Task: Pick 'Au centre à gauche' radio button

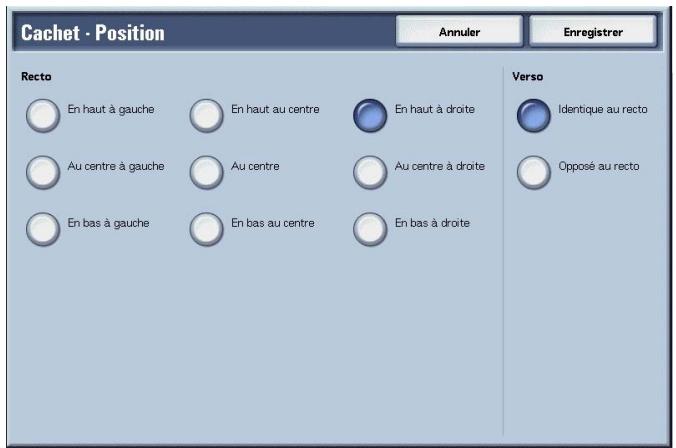Action: [x=43, y=173]
